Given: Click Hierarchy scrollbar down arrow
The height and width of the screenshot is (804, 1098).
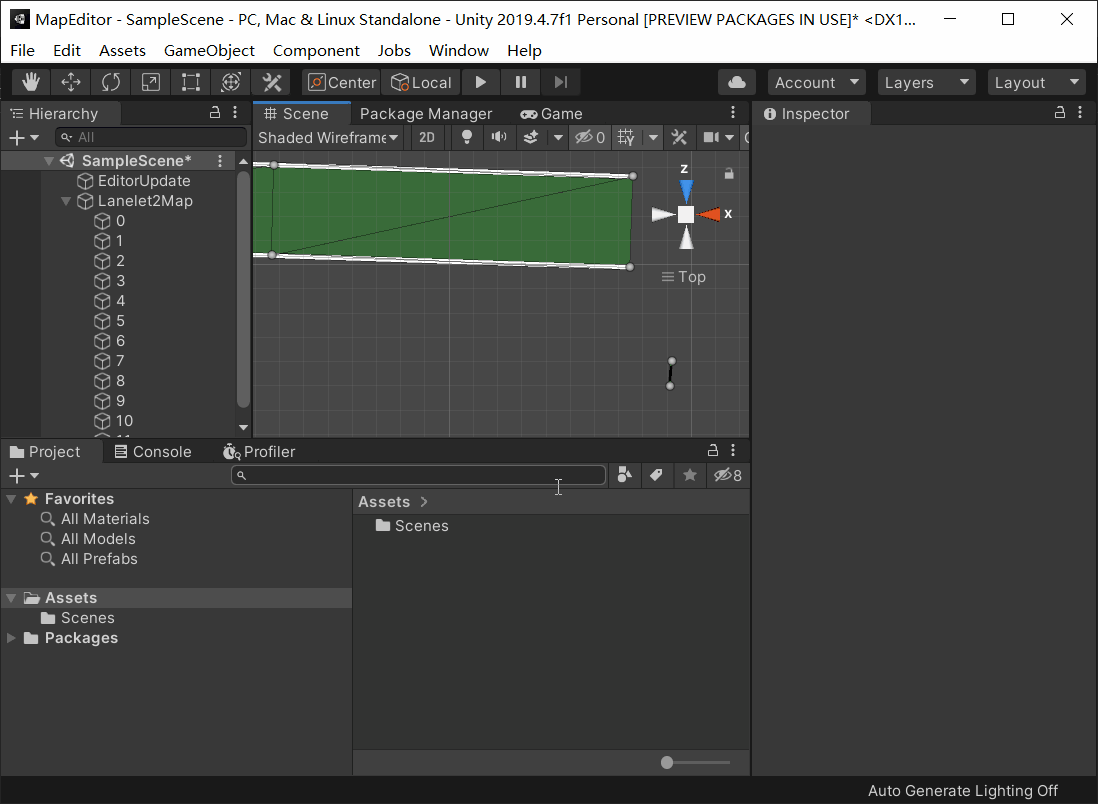Looking at the screenshot, I should (x=243, y=427).
